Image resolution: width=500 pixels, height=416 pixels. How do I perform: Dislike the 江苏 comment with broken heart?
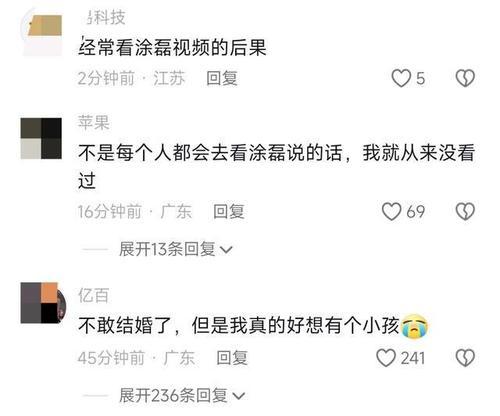coord(465,78)
